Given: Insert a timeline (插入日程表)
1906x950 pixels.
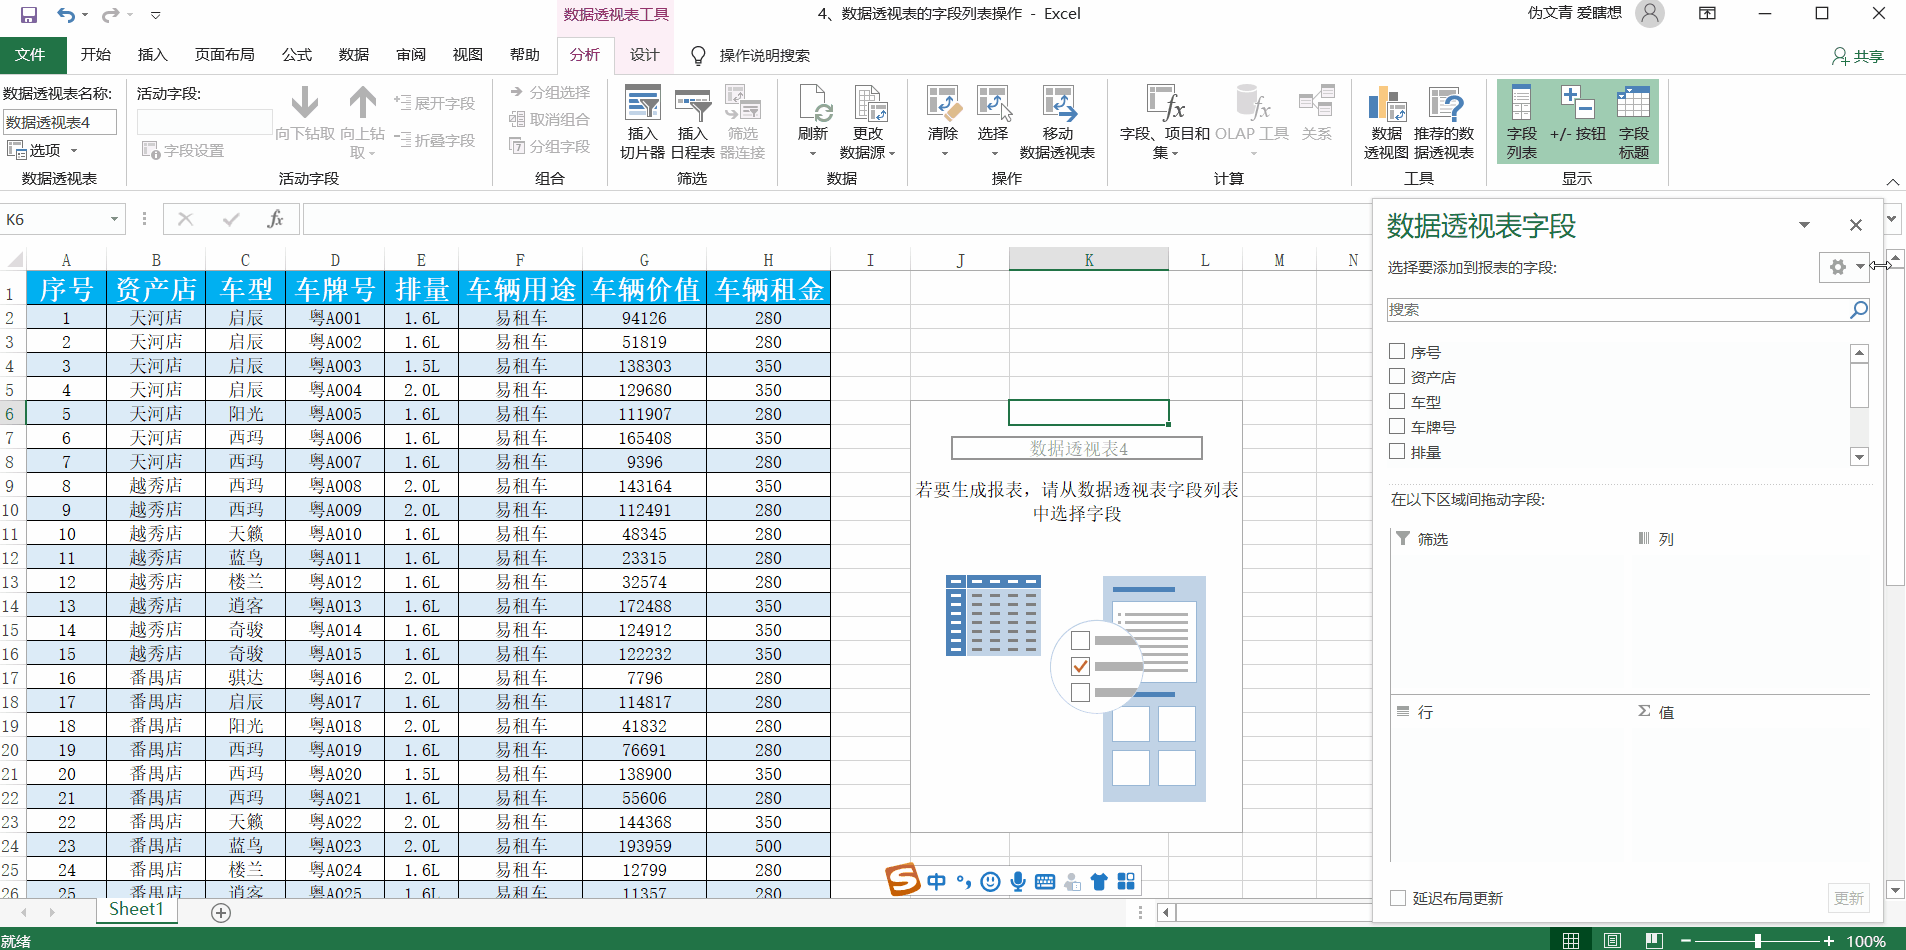Looking at the screenshot, I should [692, 123].
